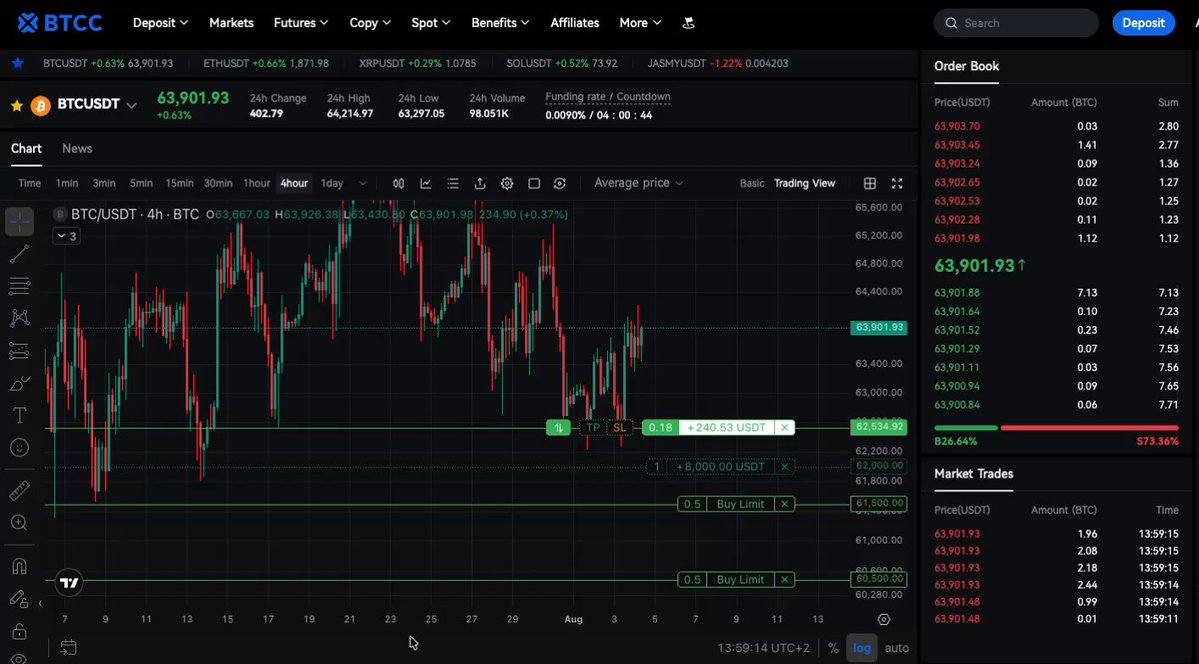Click the candlestick chart style icon
This screenshot has width=1199, height=664.
(x=398, y=184)
